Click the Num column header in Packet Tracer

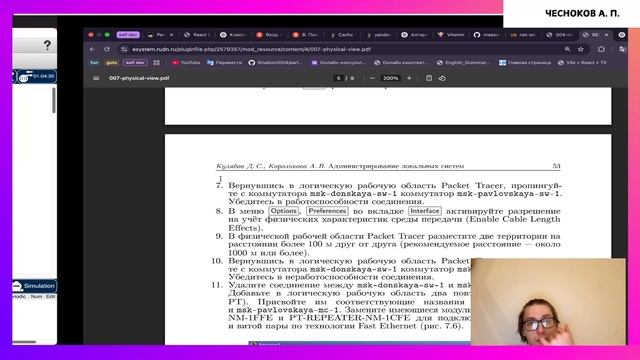tap(36, 297)
